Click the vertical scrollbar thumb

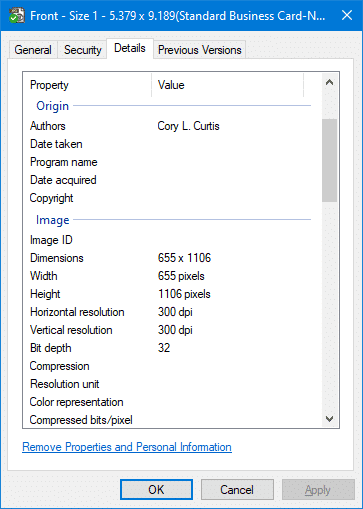(329, 160)
